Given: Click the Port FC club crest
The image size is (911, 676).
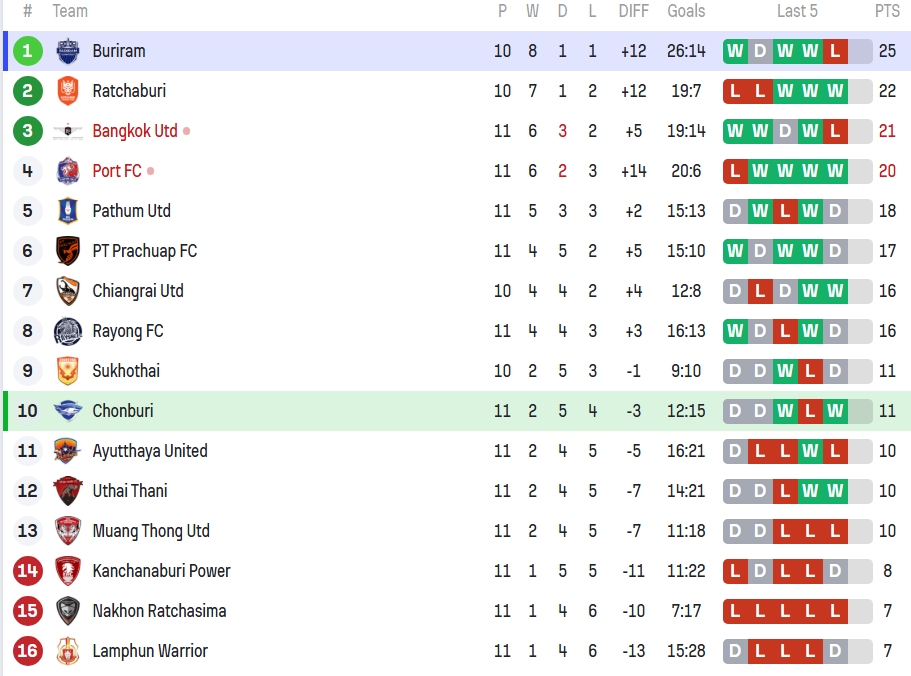Looking at the screenshot, I should tap(68, 171).
